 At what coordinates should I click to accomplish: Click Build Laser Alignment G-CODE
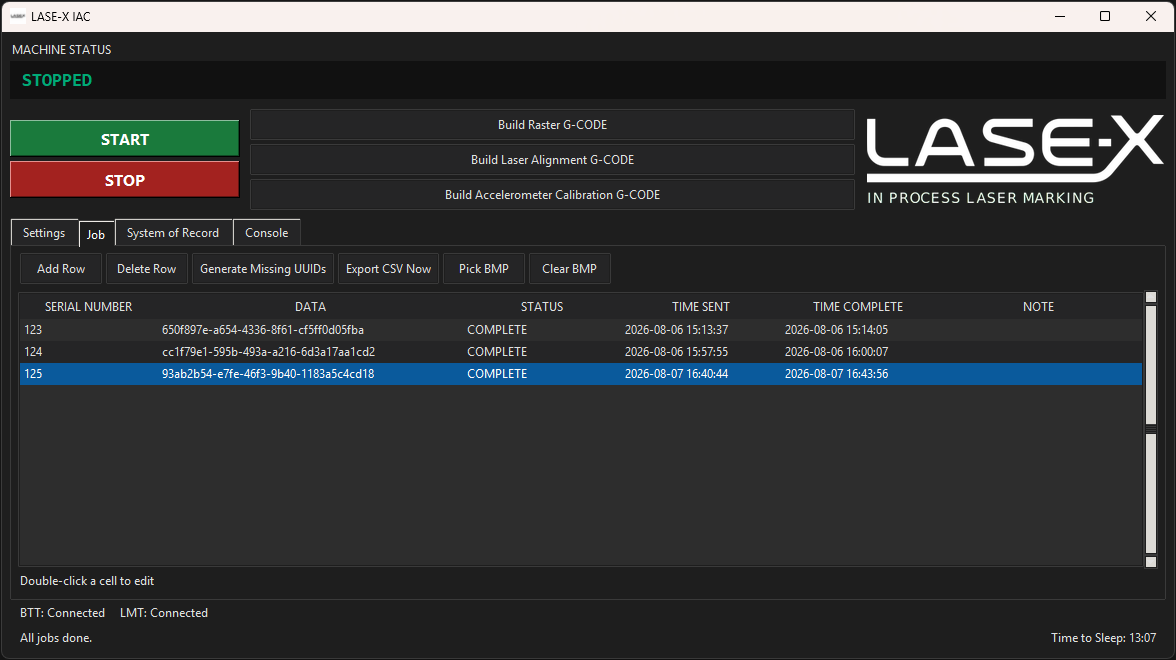tap(552, 160)
